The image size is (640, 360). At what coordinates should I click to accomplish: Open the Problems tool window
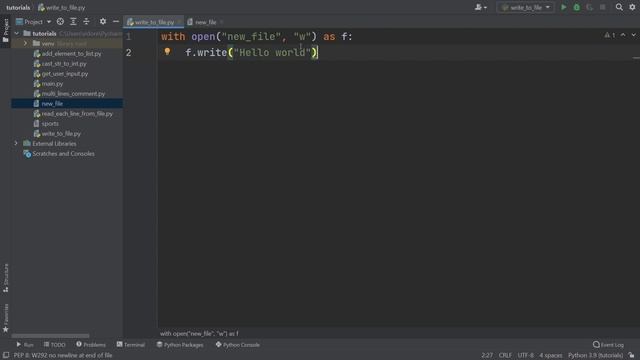(91, 345)
